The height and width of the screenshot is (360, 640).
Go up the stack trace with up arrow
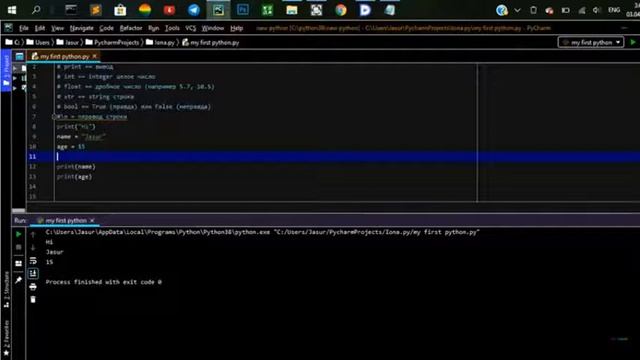pyautogui.click(x=33, y=235)
